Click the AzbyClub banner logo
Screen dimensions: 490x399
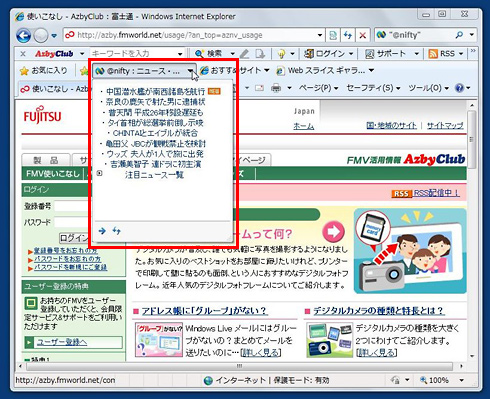[x=434, y=159]
